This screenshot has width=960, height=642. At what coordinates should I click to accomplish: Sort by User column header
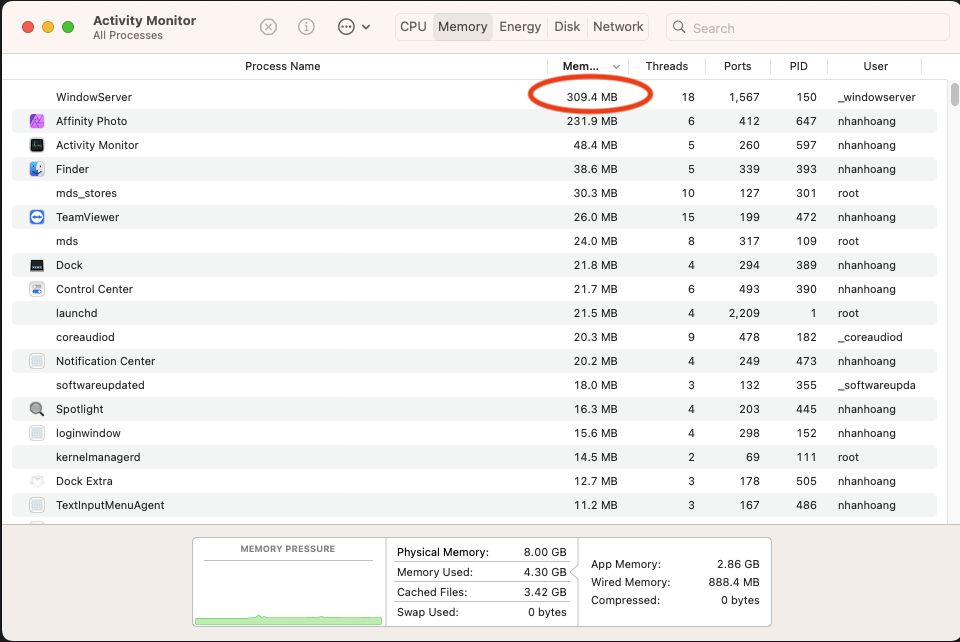coord(875,66)
